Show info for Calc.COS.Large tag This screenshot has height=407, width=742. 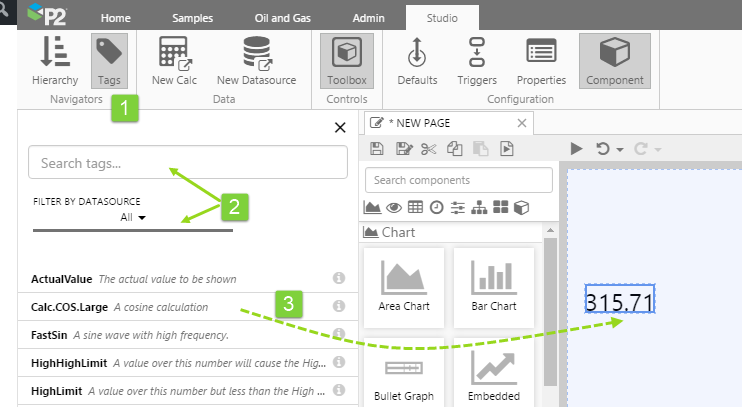(339, 306)
